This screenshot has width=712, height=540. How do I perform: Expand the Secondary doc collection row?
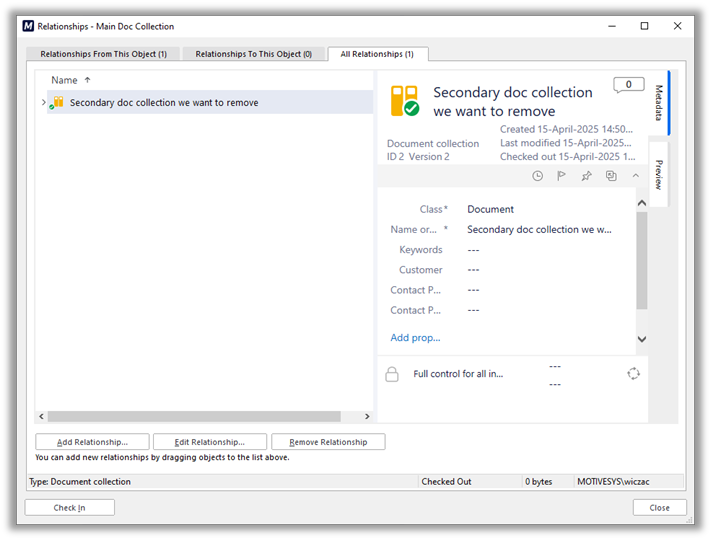point(43,103)
